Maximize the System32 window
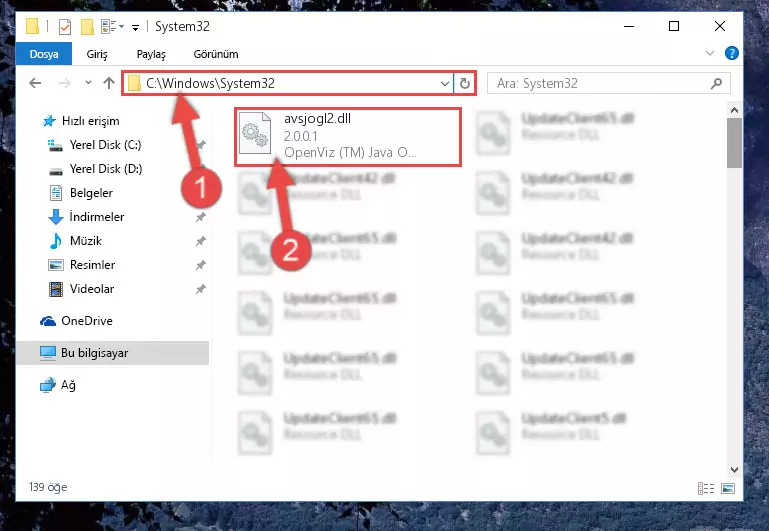Screen dimensions: 769x531 click(x=674, y=26)
